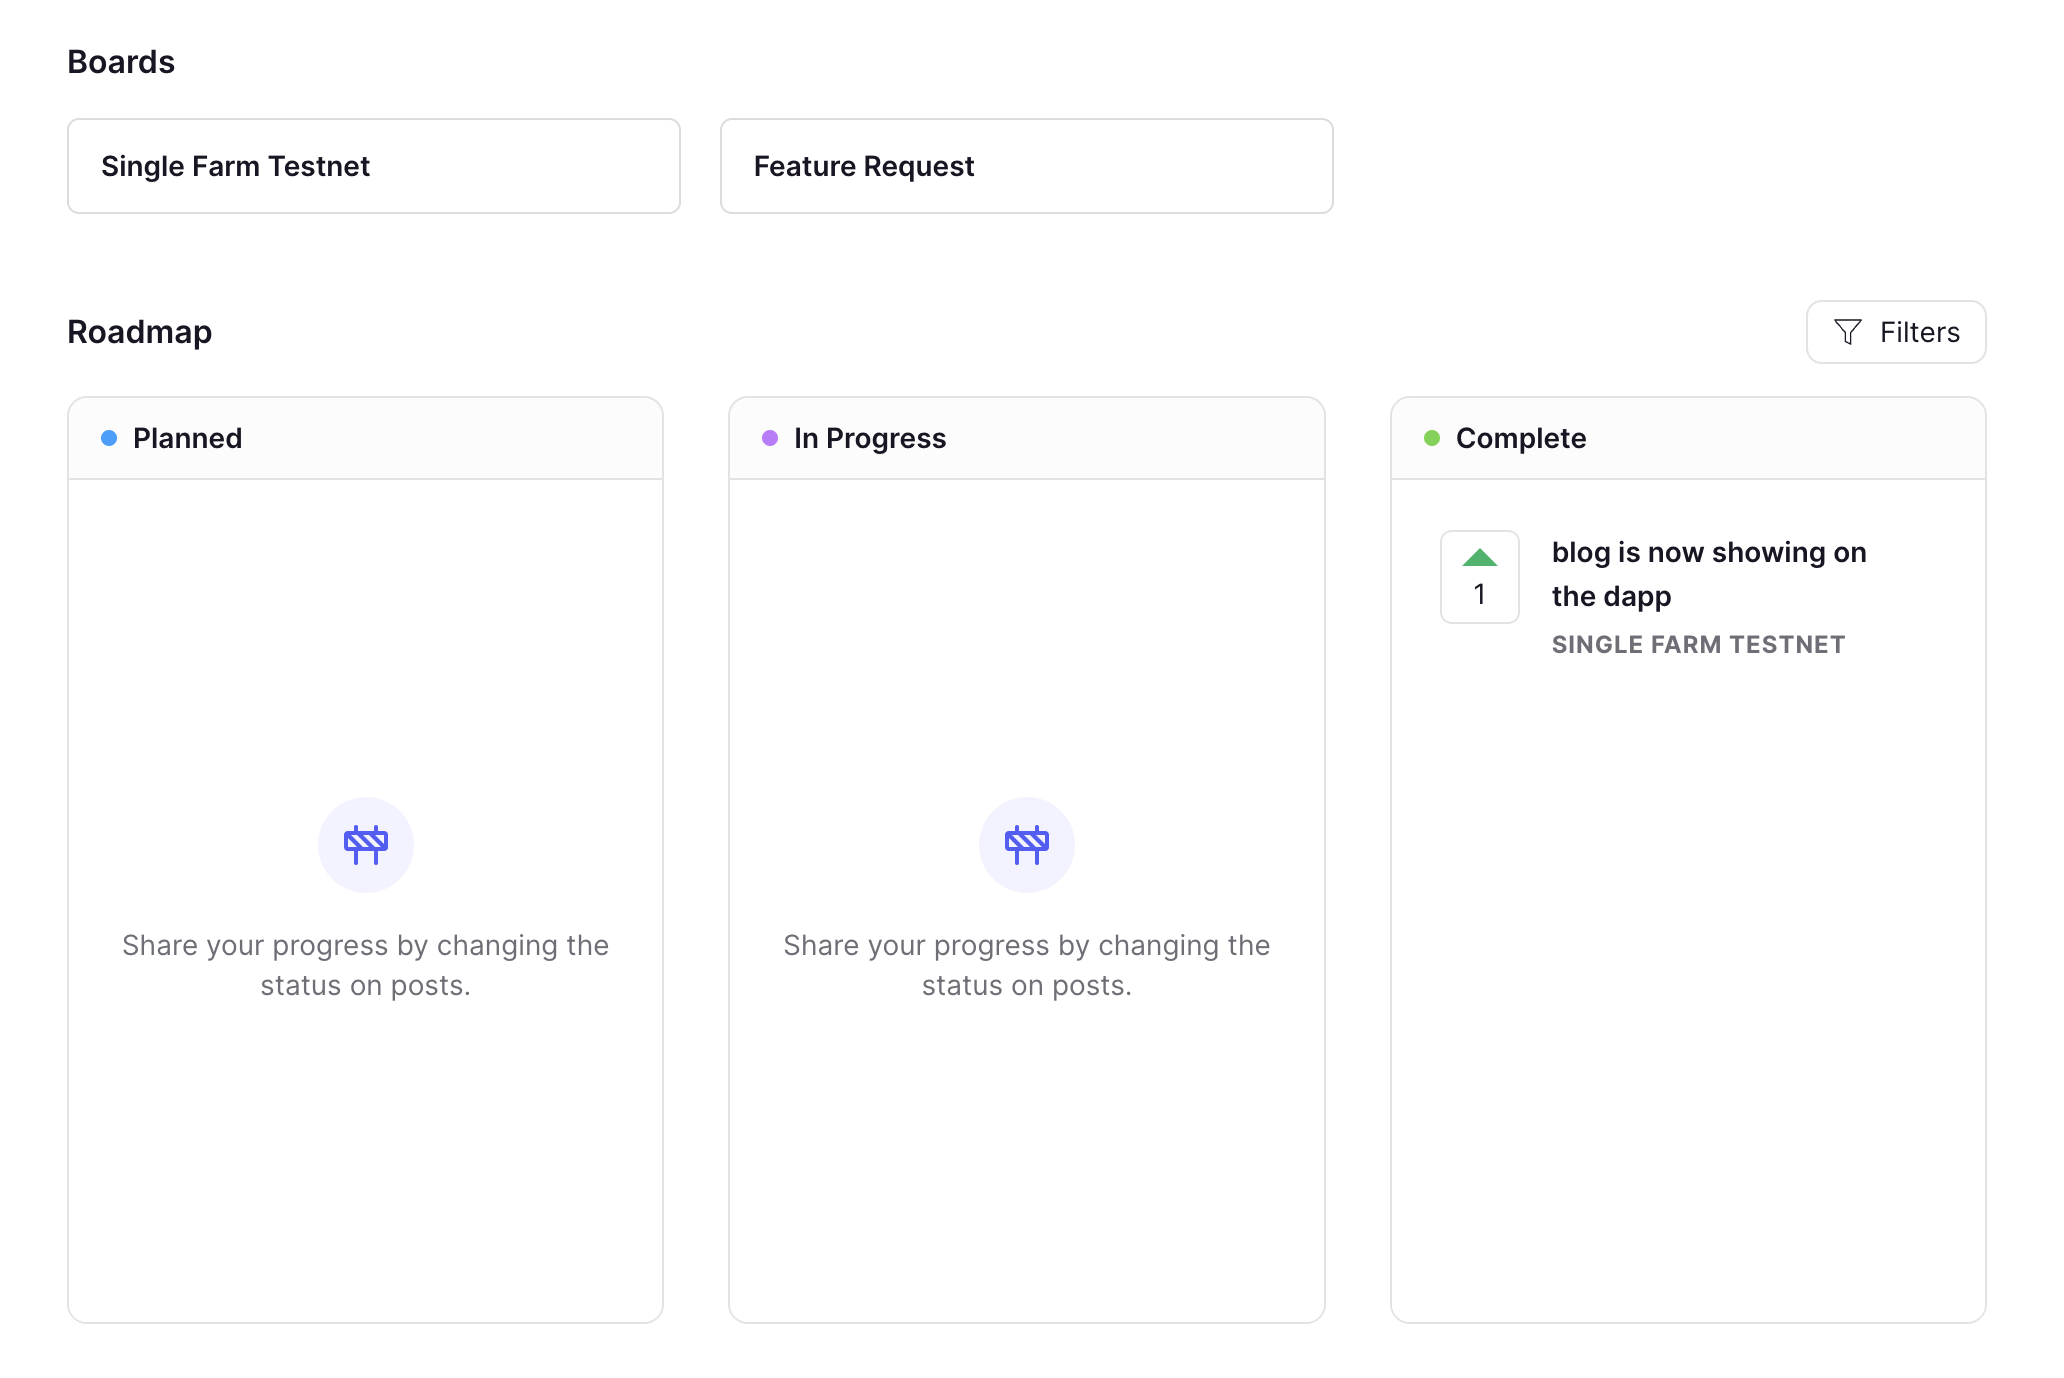Open the Filters dropdown
2064x1378 pixels.
pyautogui.click(x=1895, y=332)
